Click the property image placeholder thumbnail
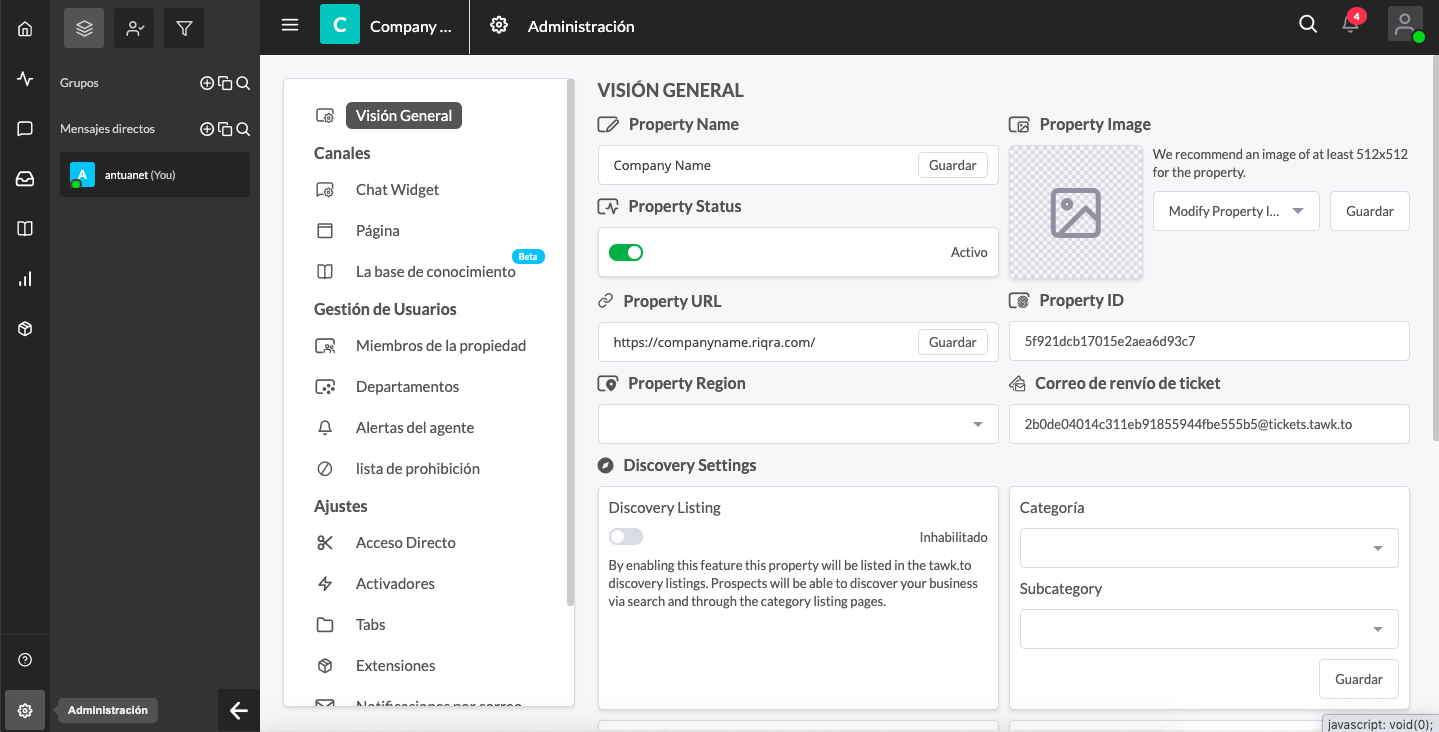The width and height of the screenshot is (1439, 732). coord(1076,212)
